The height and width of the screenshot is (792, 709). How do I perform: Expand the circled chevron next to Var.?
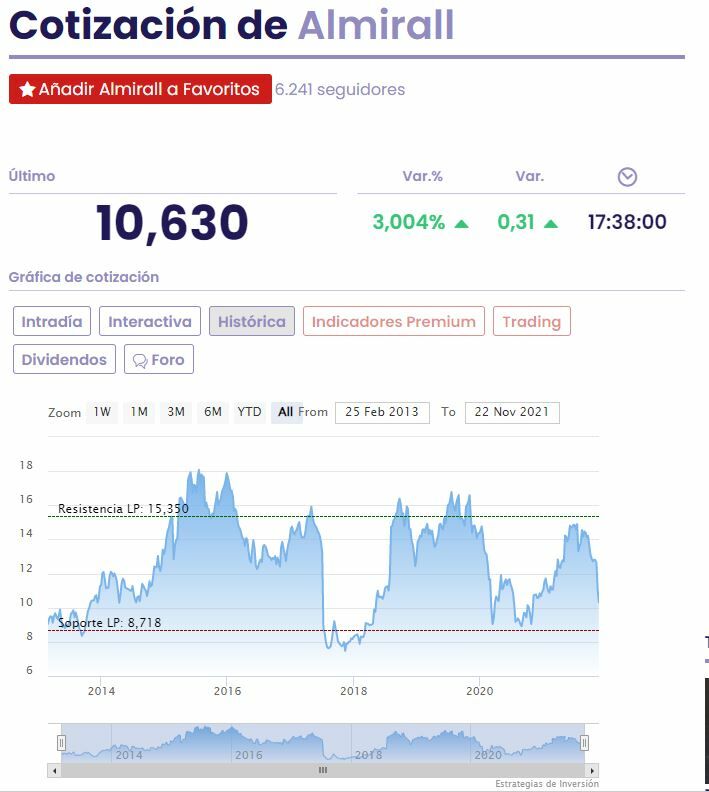[x=627, y=177]
